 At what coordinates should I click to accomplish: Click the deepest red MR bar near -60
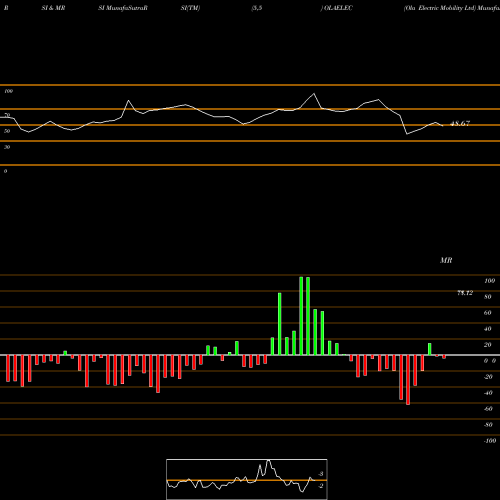[x=408, y=380]
